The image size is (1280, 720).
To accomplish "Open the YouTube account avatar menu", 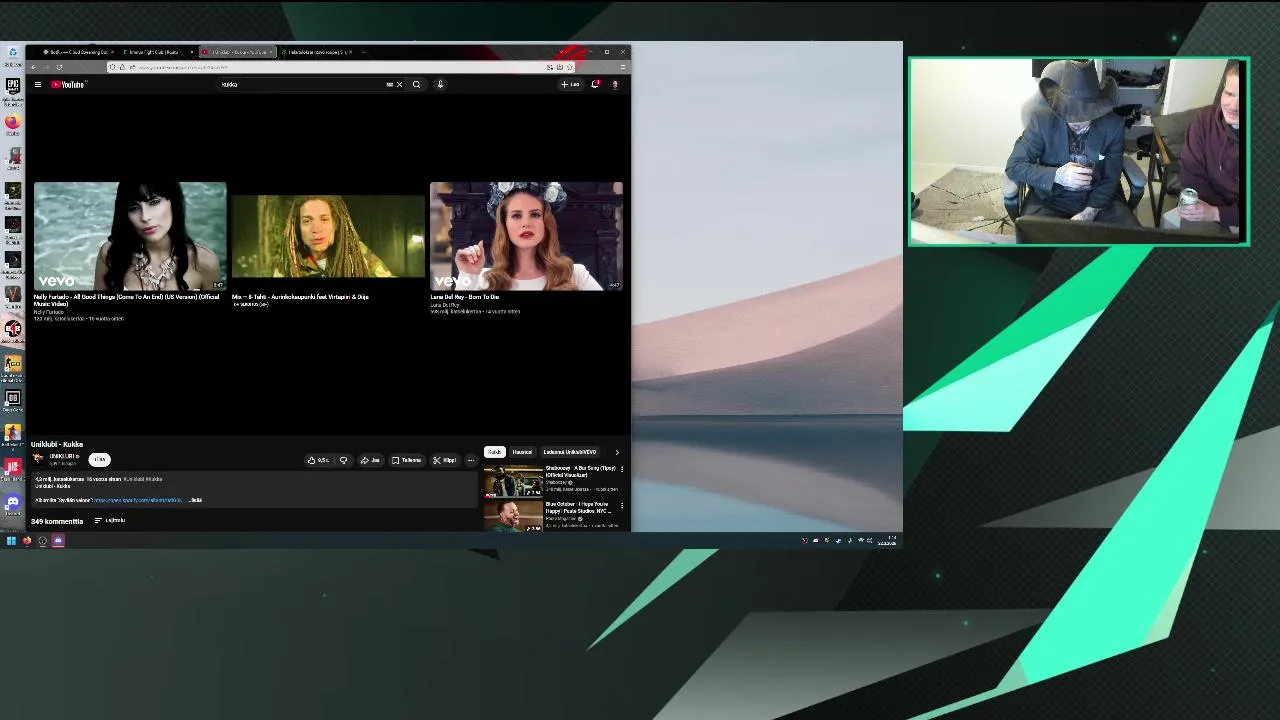I will pyautogui.click(x=615, y=84).
